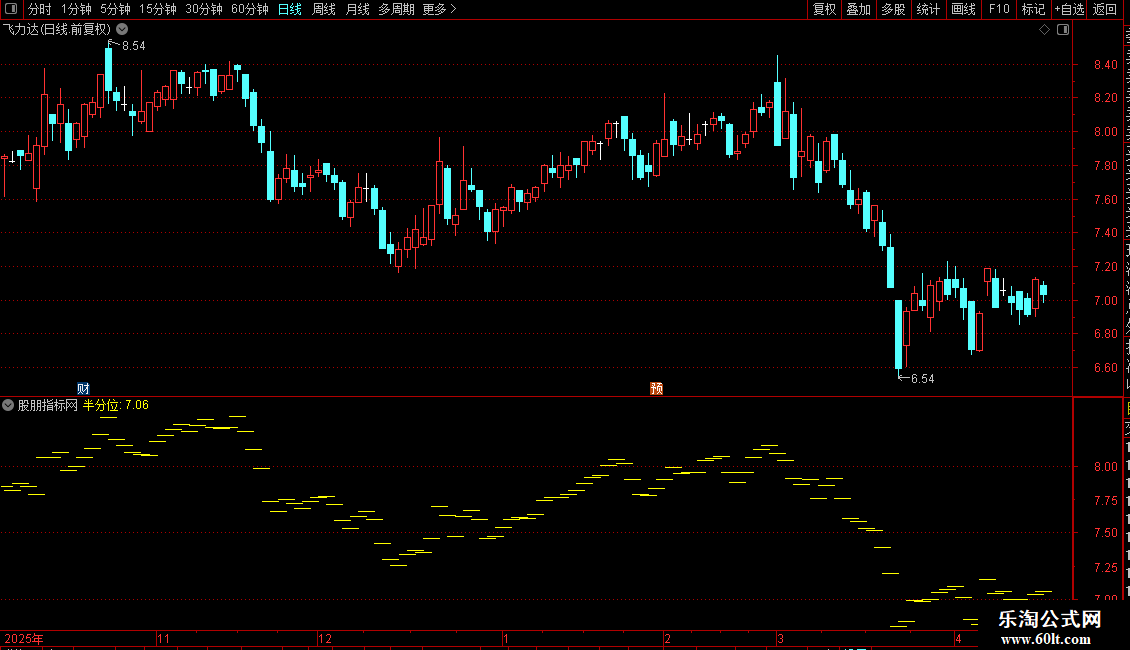Toggle the side panel icon in chart header
Image resolution: width=1130 pixels, height=650 pixels.
click(x=1063, y=30)
